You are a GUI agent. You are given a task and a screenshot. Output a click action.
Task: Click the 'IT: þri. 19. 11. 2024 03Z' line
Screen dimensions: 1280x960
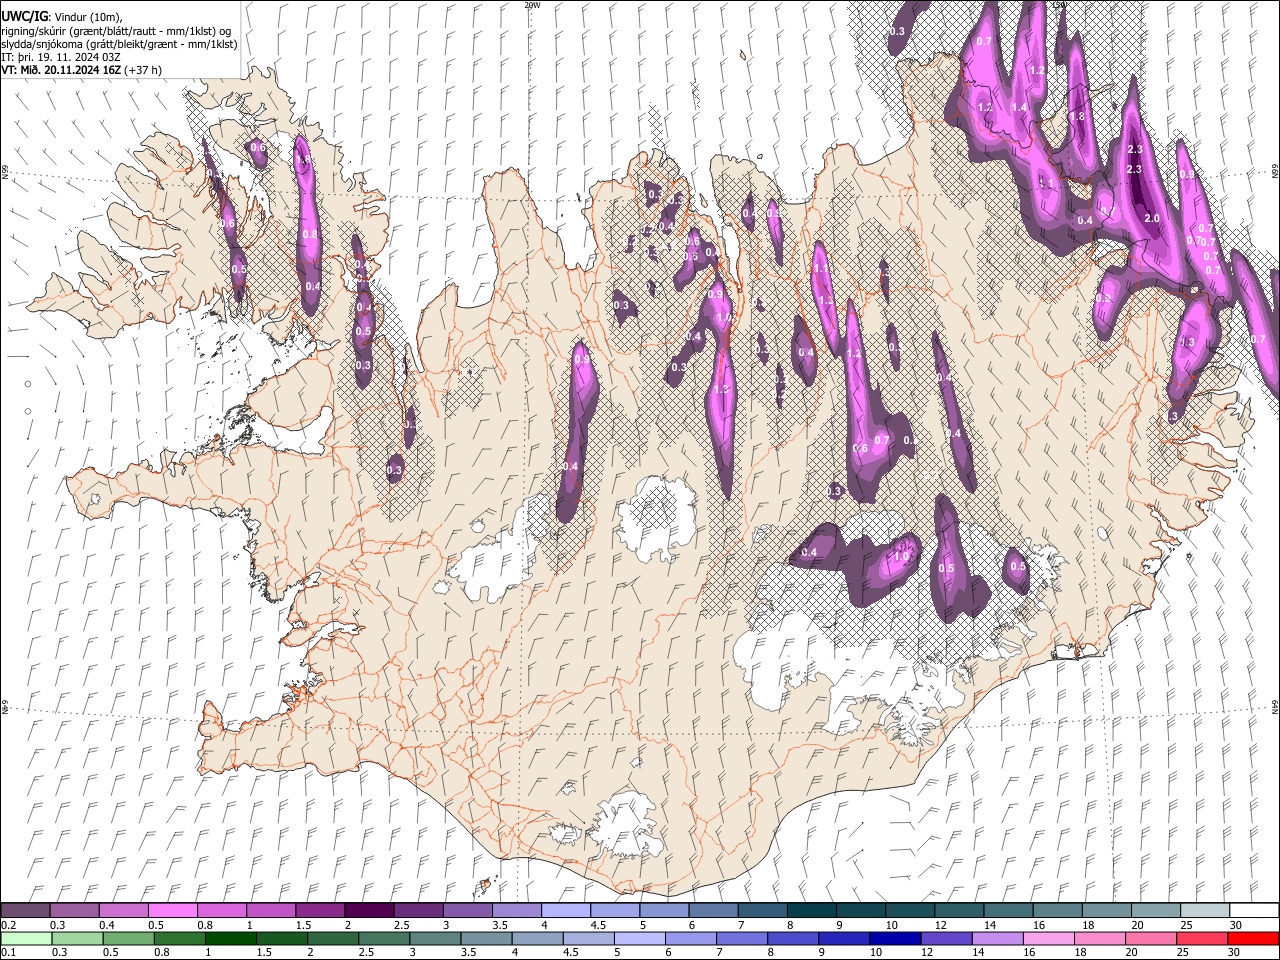(x=61, y=57)
